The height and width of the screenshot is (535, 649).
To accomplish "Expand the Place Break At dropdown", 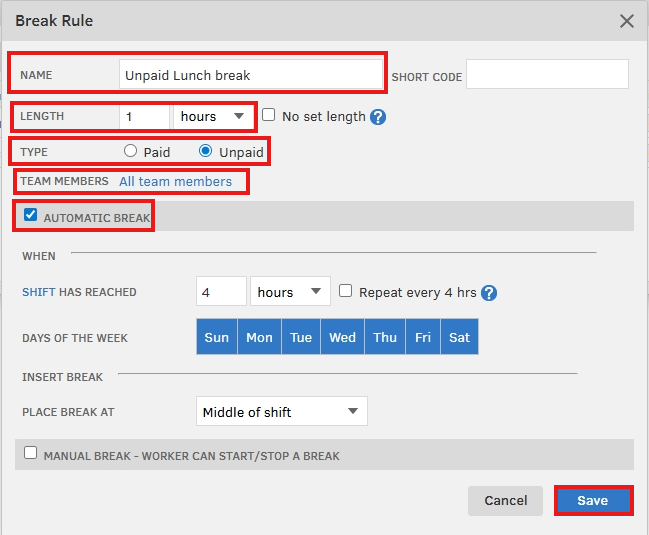I will click(282, 411).
